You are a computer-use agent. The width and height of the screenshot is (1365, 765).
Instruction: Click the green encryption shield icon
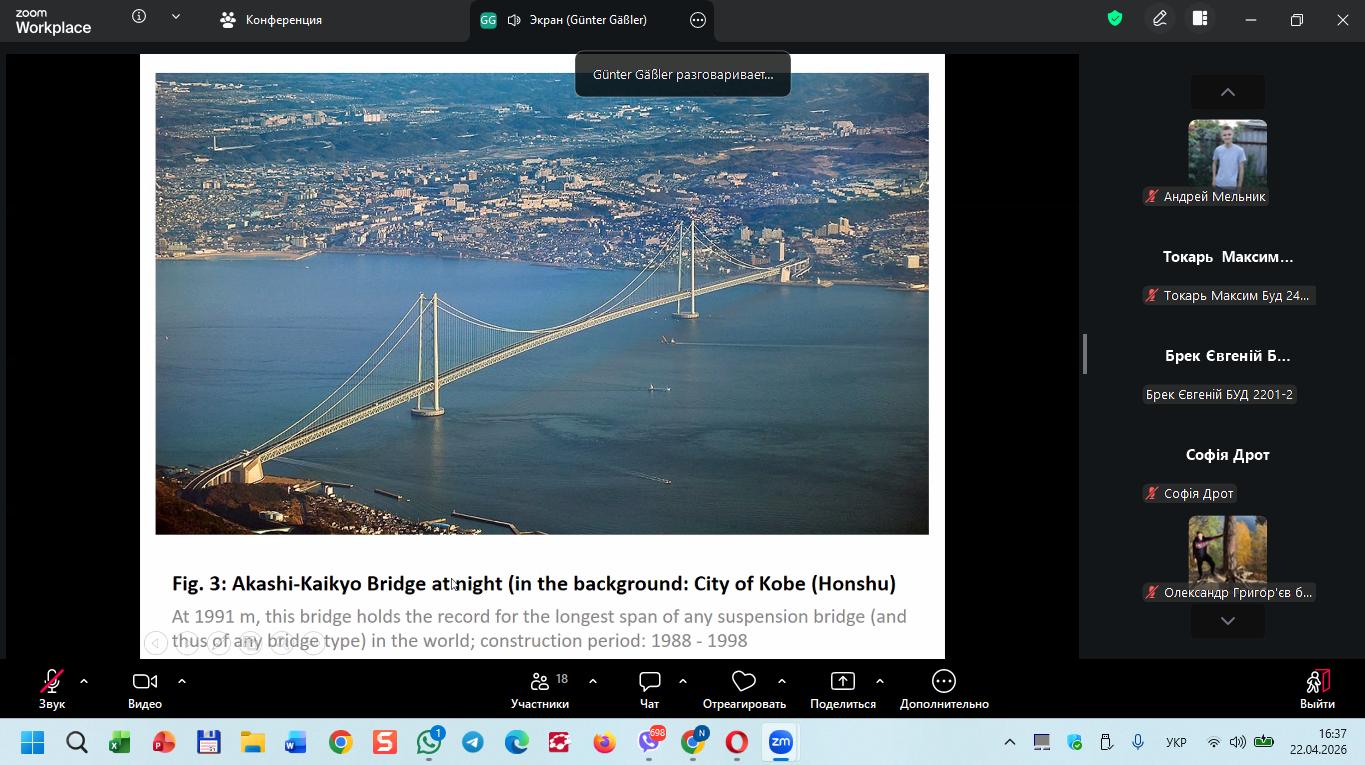1115,19
